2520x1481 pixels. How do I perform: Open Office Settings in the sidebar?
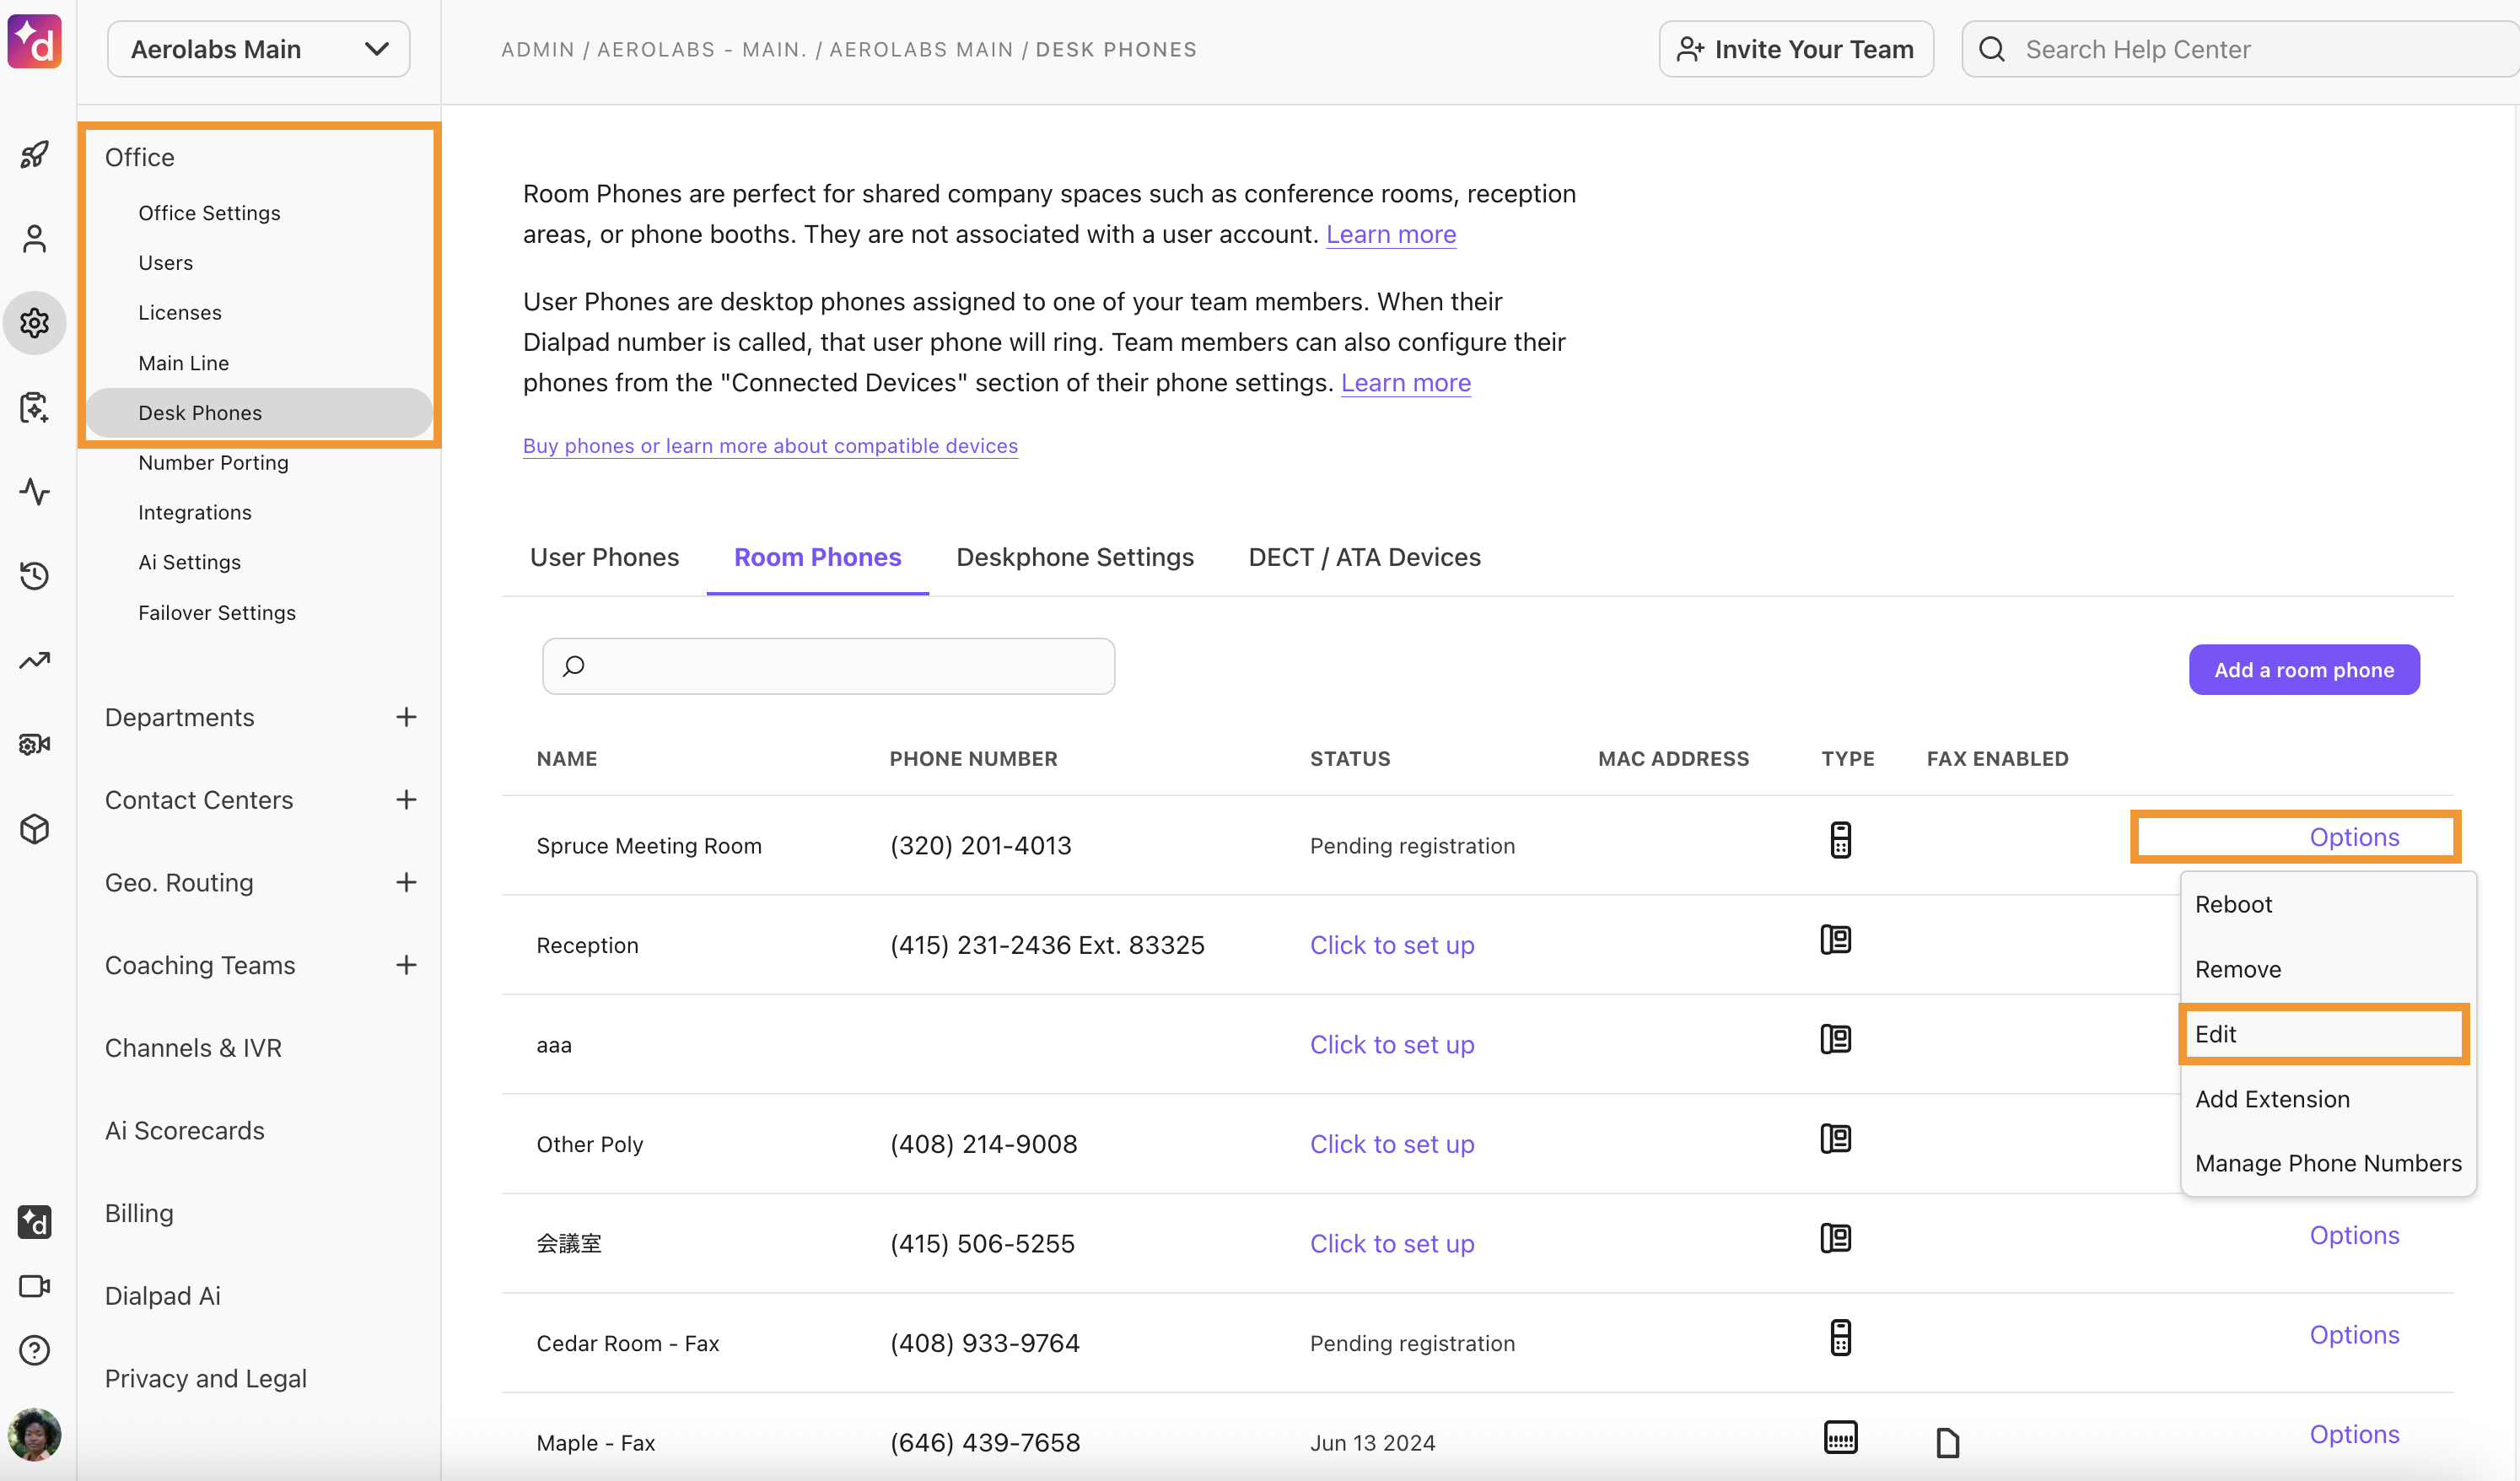[x=209, y=213]
